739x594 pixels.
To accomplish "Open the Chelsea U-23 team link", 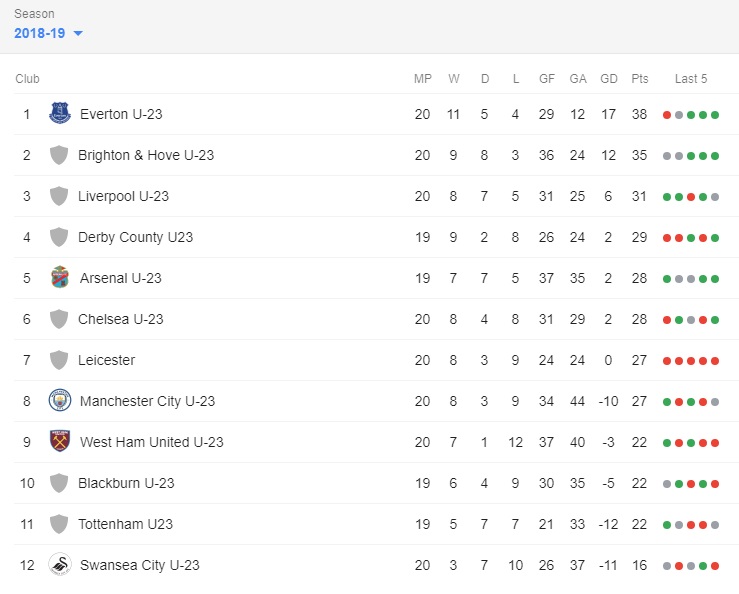I will click(x=121, y=319).
